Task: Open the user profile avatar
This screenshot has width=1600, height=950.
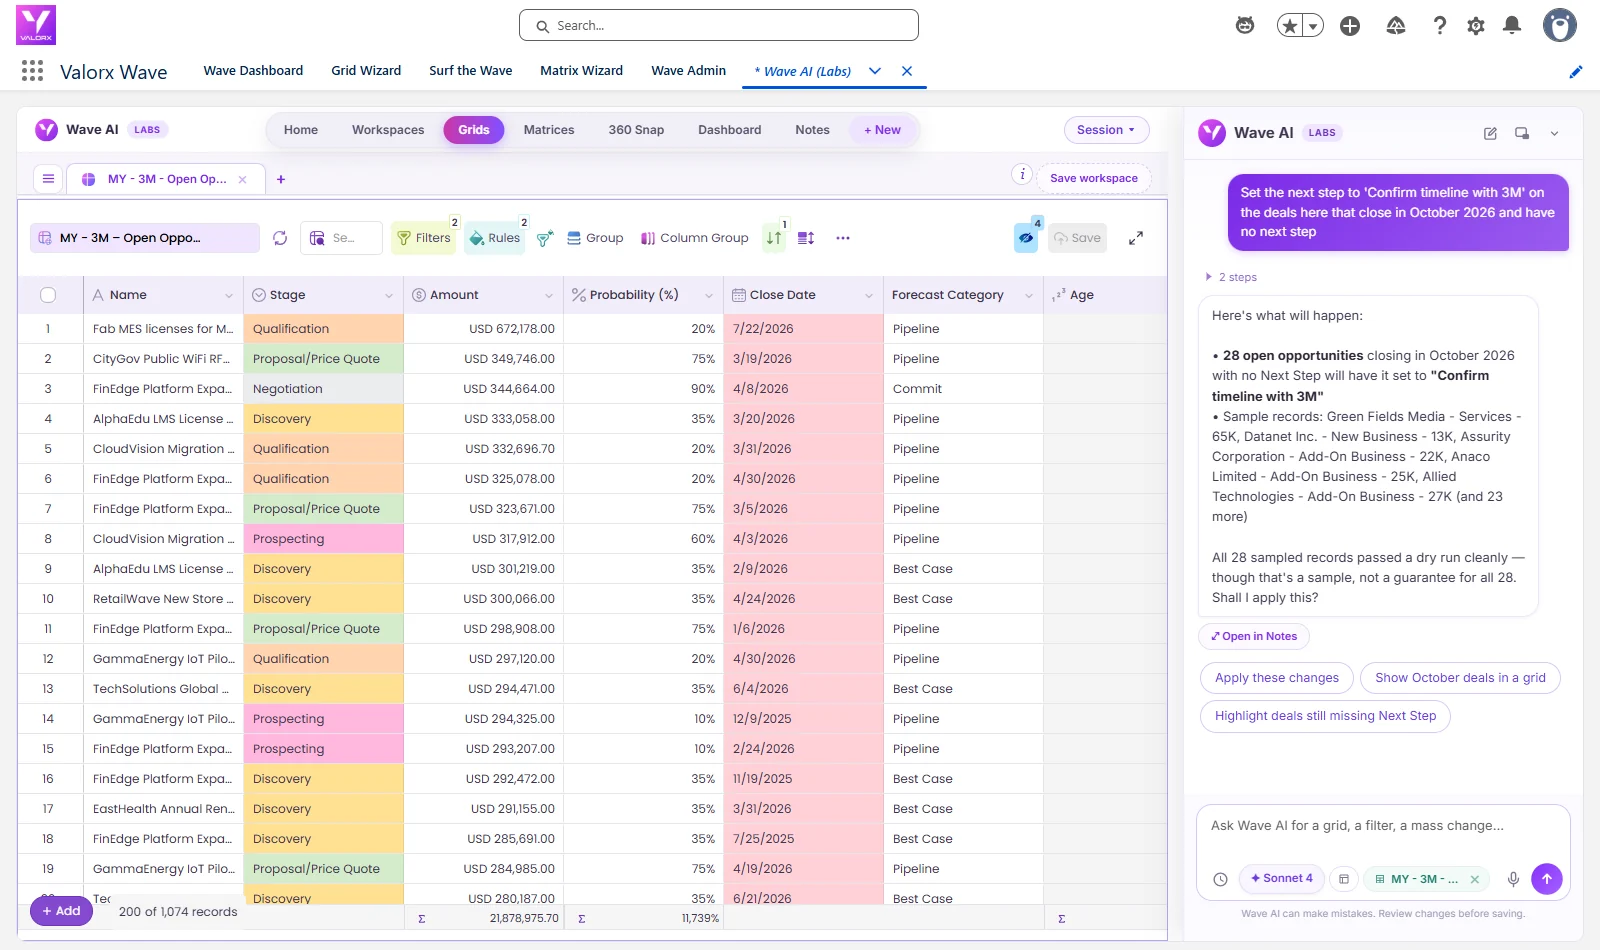Action: click(x=1559, y=25)
